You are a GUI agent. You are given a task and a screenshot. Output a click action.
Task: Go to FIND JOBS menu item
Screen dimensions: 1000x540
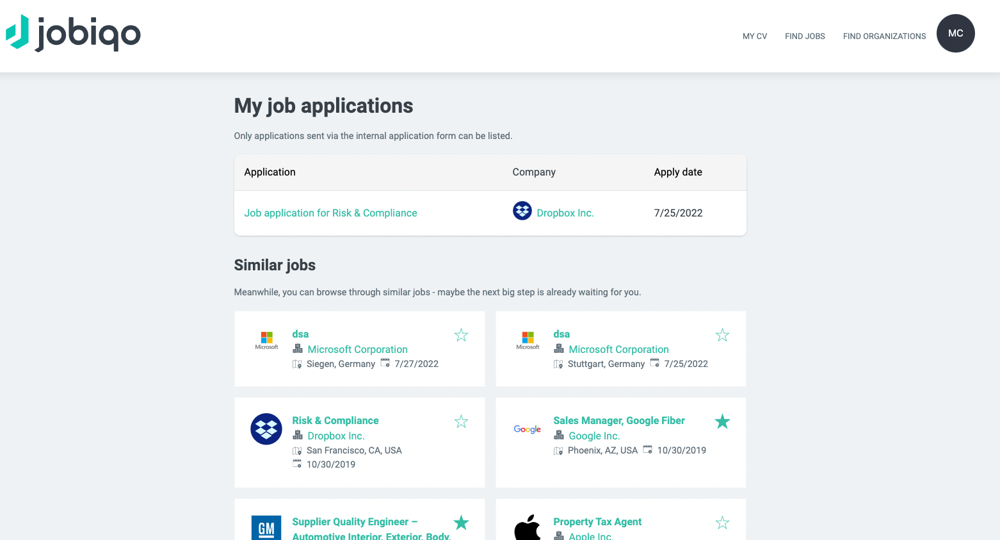(805, 36)
